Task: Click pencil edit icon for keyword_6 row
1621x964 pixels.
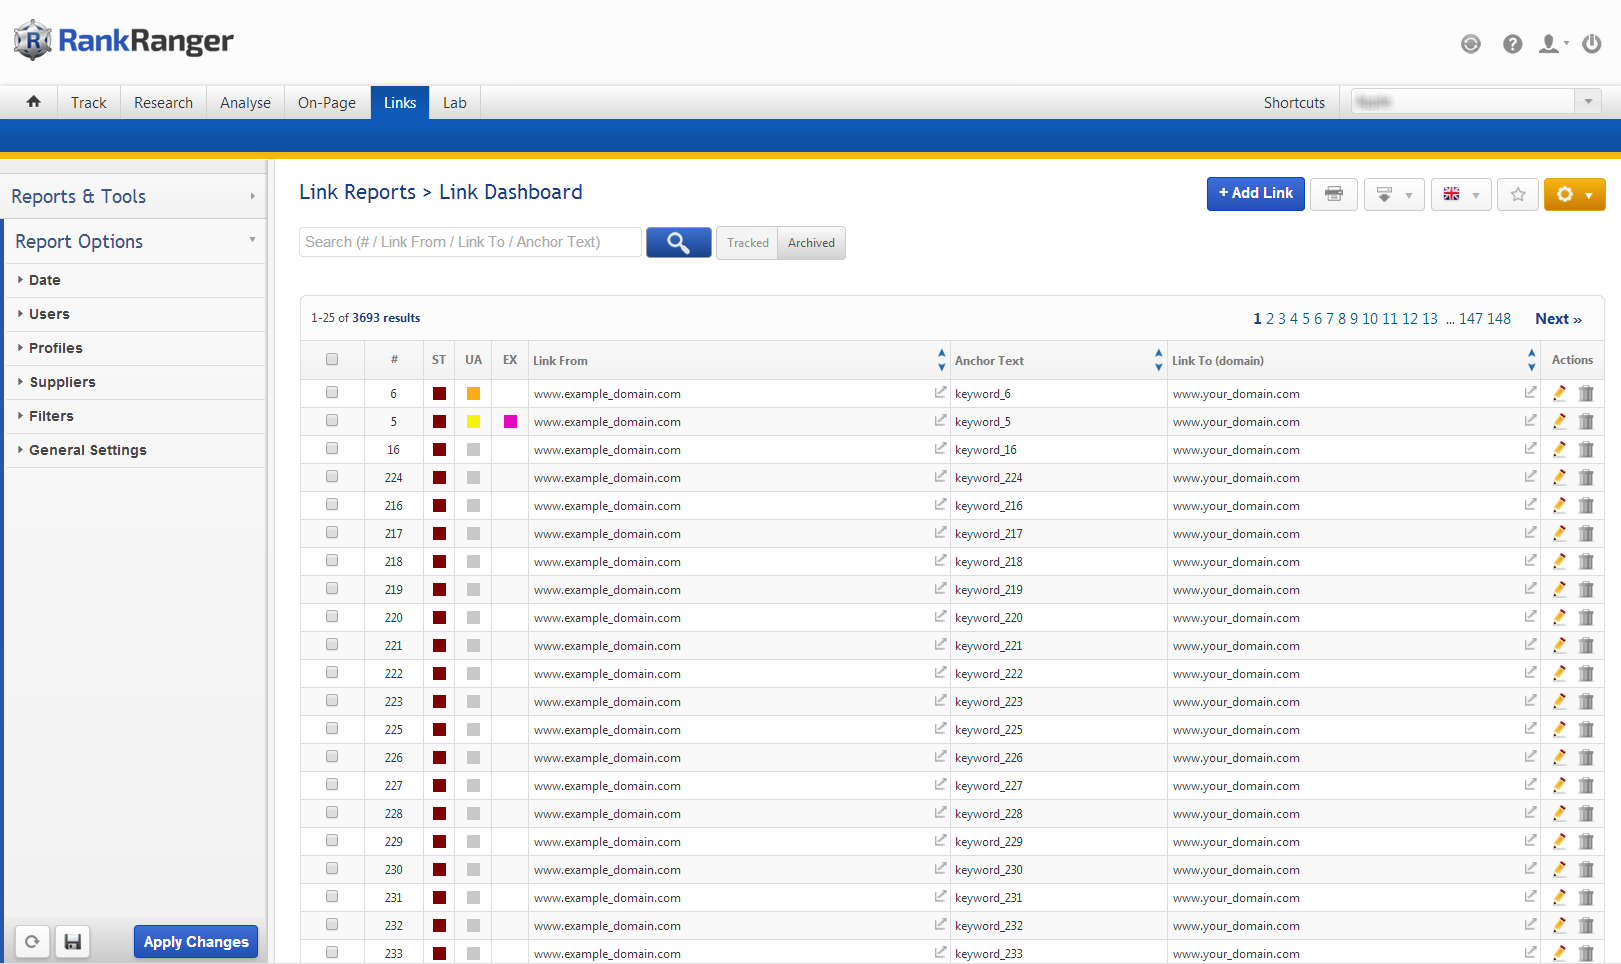Action: click(1559, 393)
